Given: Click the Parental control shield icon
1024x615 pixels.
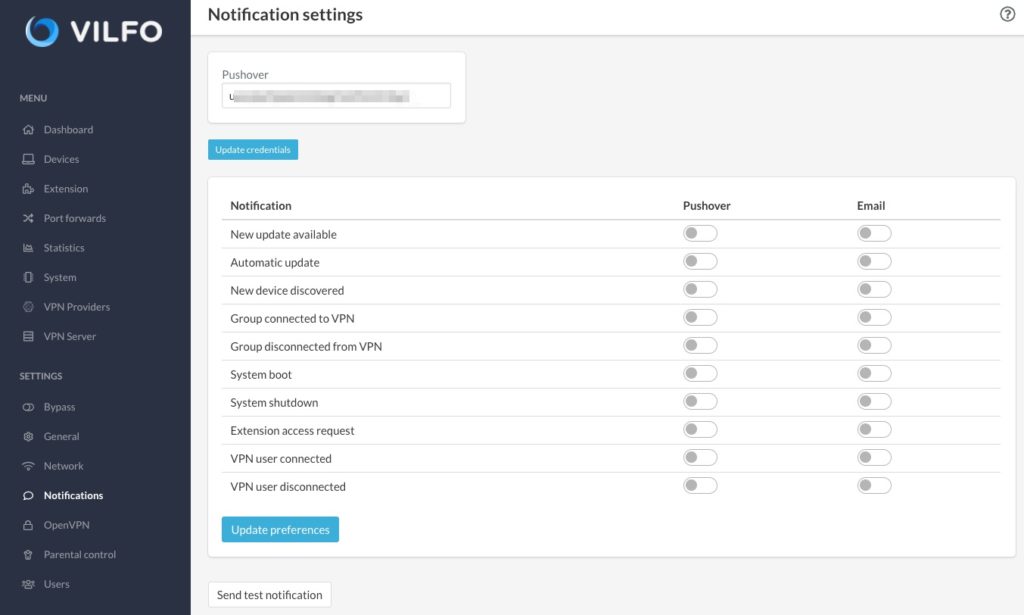Looking at the screenshot, I should coord(28,555).
